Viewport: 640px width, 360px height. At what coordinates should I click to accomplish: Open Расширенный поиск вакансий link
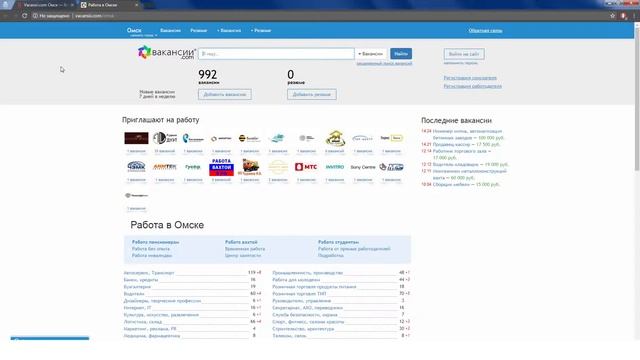point(384,63)
